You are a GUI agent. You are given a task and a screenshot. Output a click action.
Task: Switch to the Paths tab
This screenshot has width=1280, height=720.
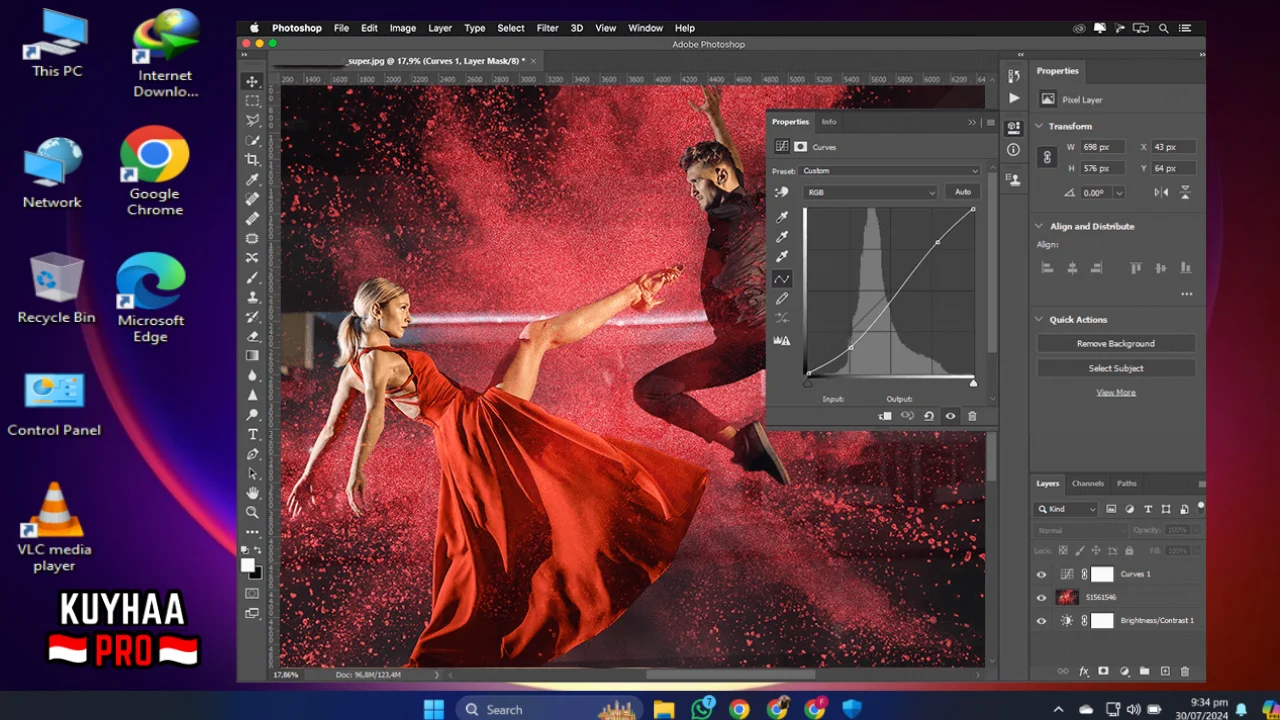pos(1127,483)
